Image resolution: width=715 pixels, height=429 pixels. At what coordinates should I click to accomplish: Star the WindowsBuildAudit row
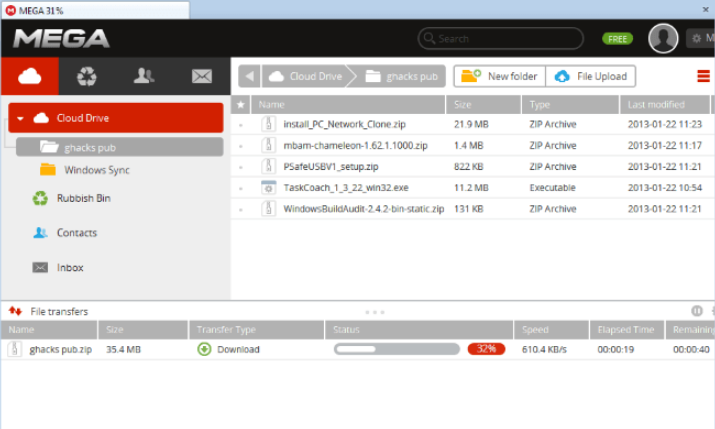tap(241, 209)
